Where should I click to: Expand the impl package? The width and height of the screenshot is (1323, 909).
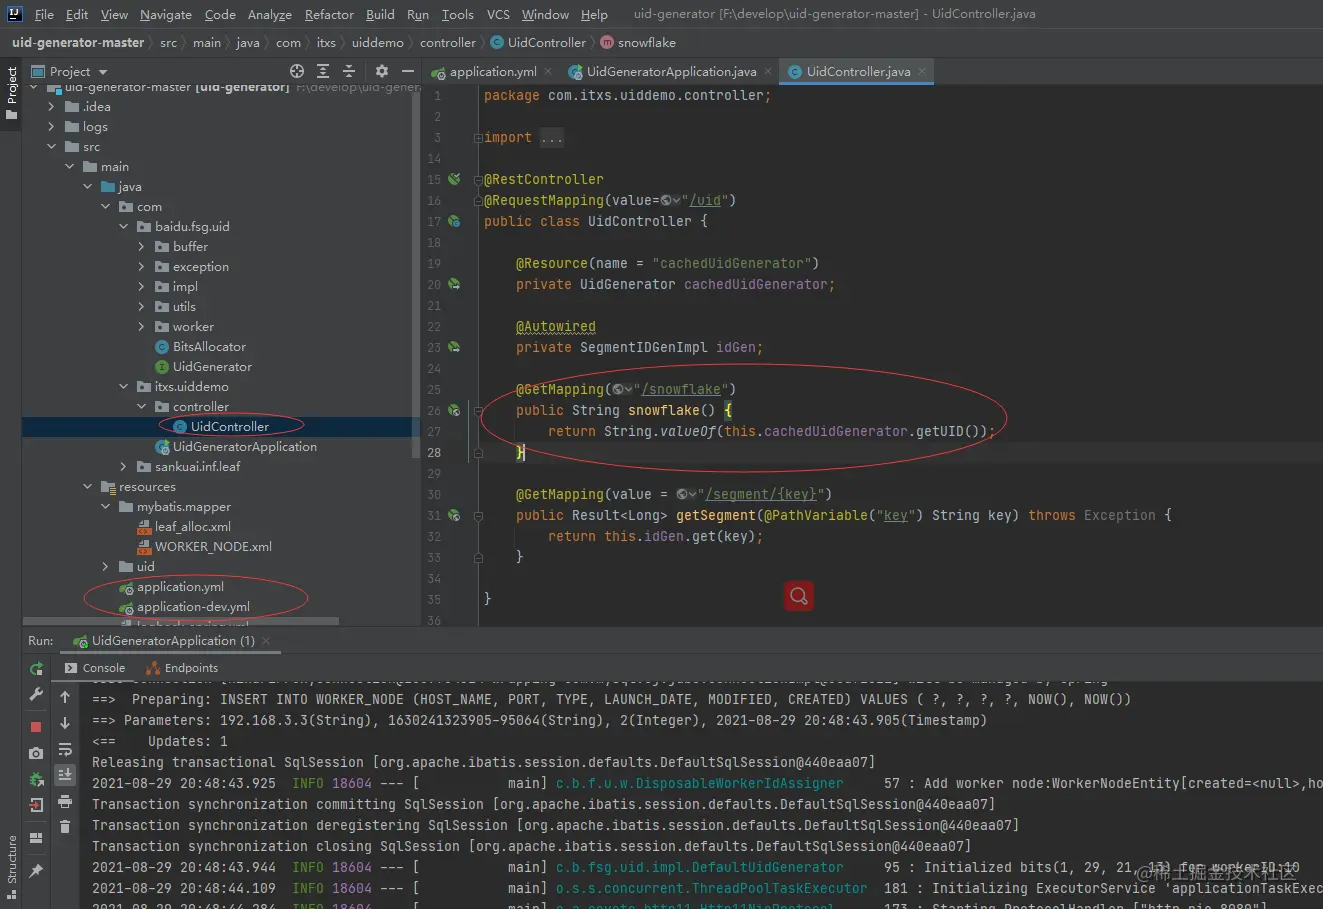pos(141,286)
